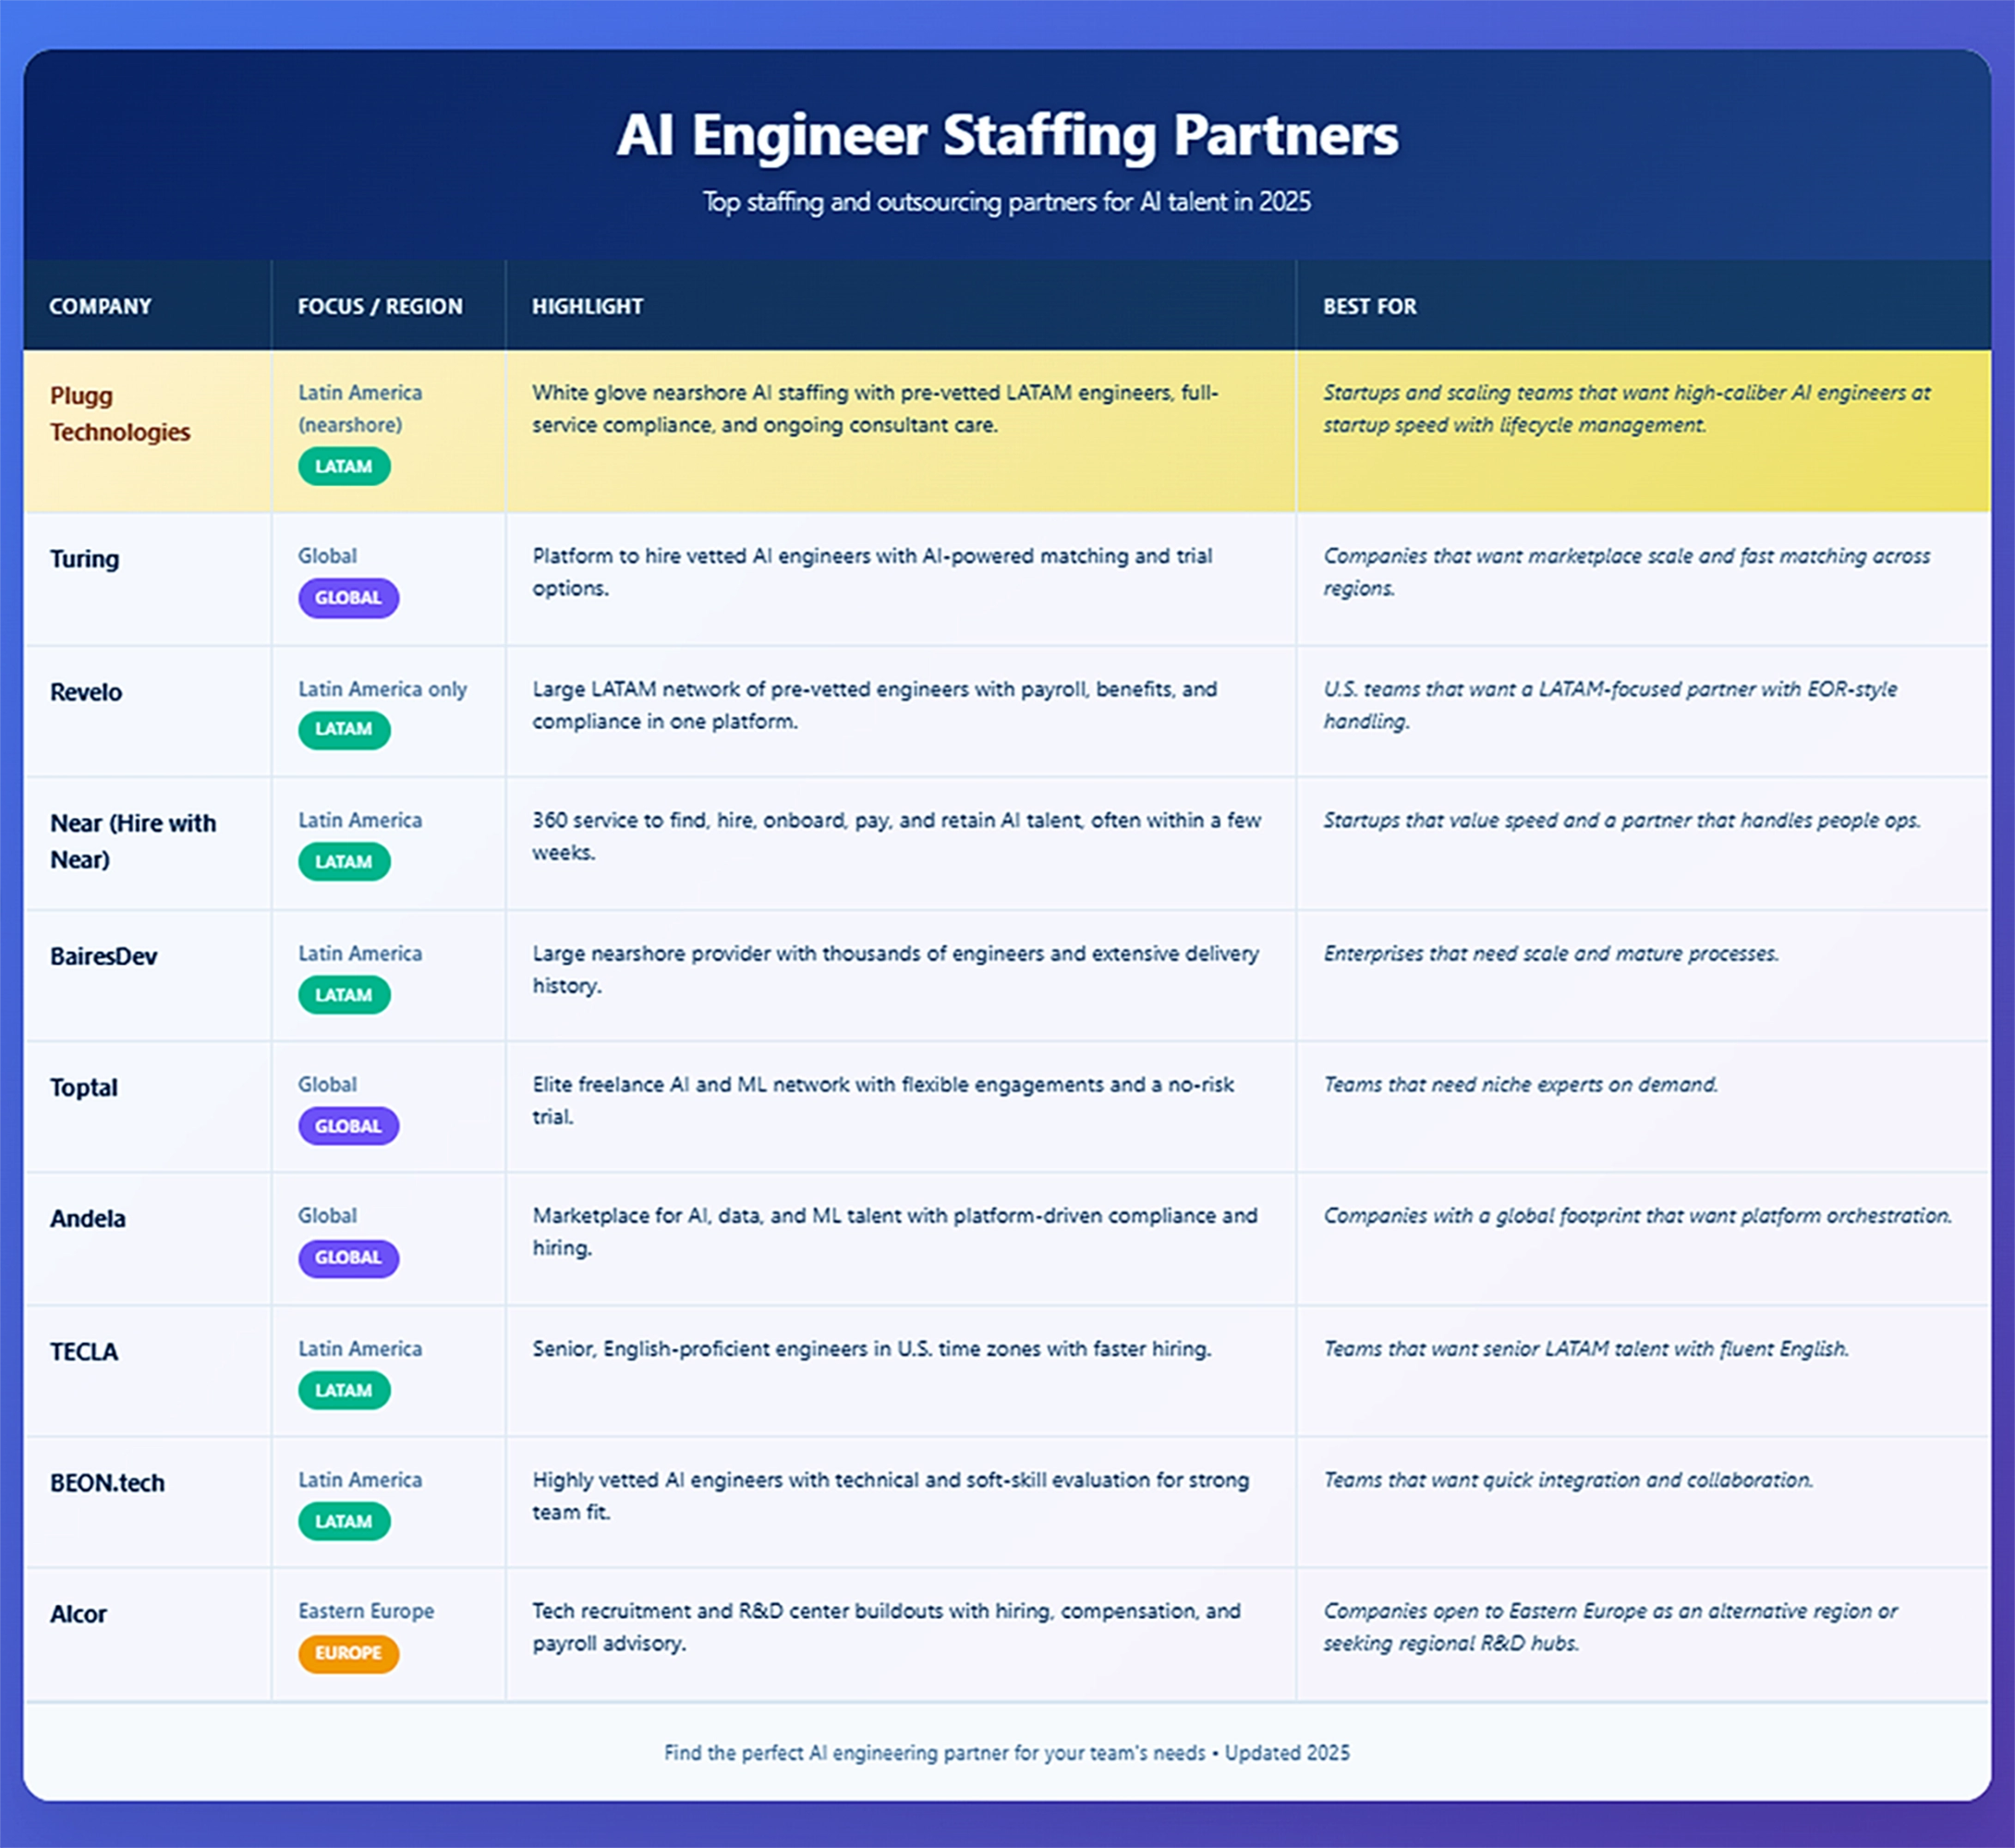The height and width of the screenshot is (1848, 2015).
Task: Click 'Latin America (nearshore)' region text
Action: [x=360, y=408]
